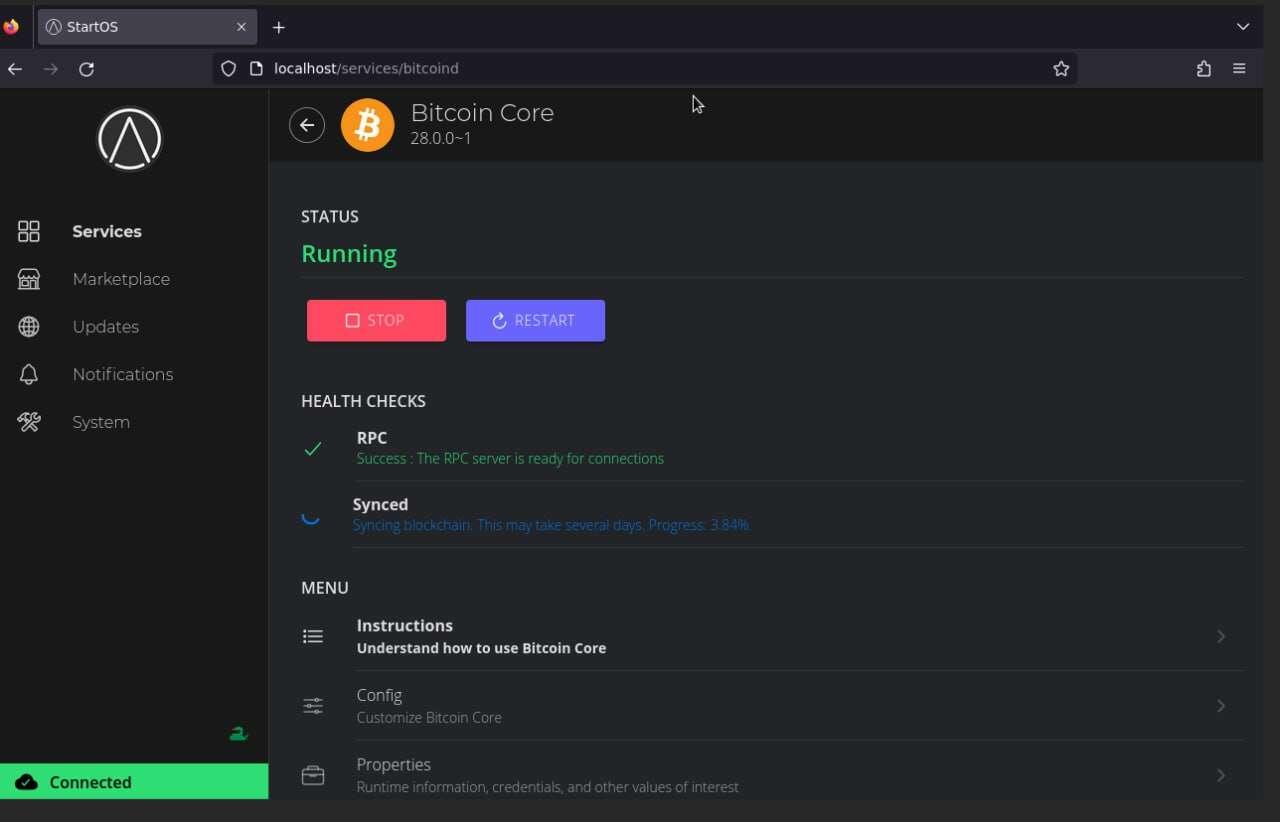1280x822 pixels.
Task: Open Config menu entry
Action: (772, 706)
